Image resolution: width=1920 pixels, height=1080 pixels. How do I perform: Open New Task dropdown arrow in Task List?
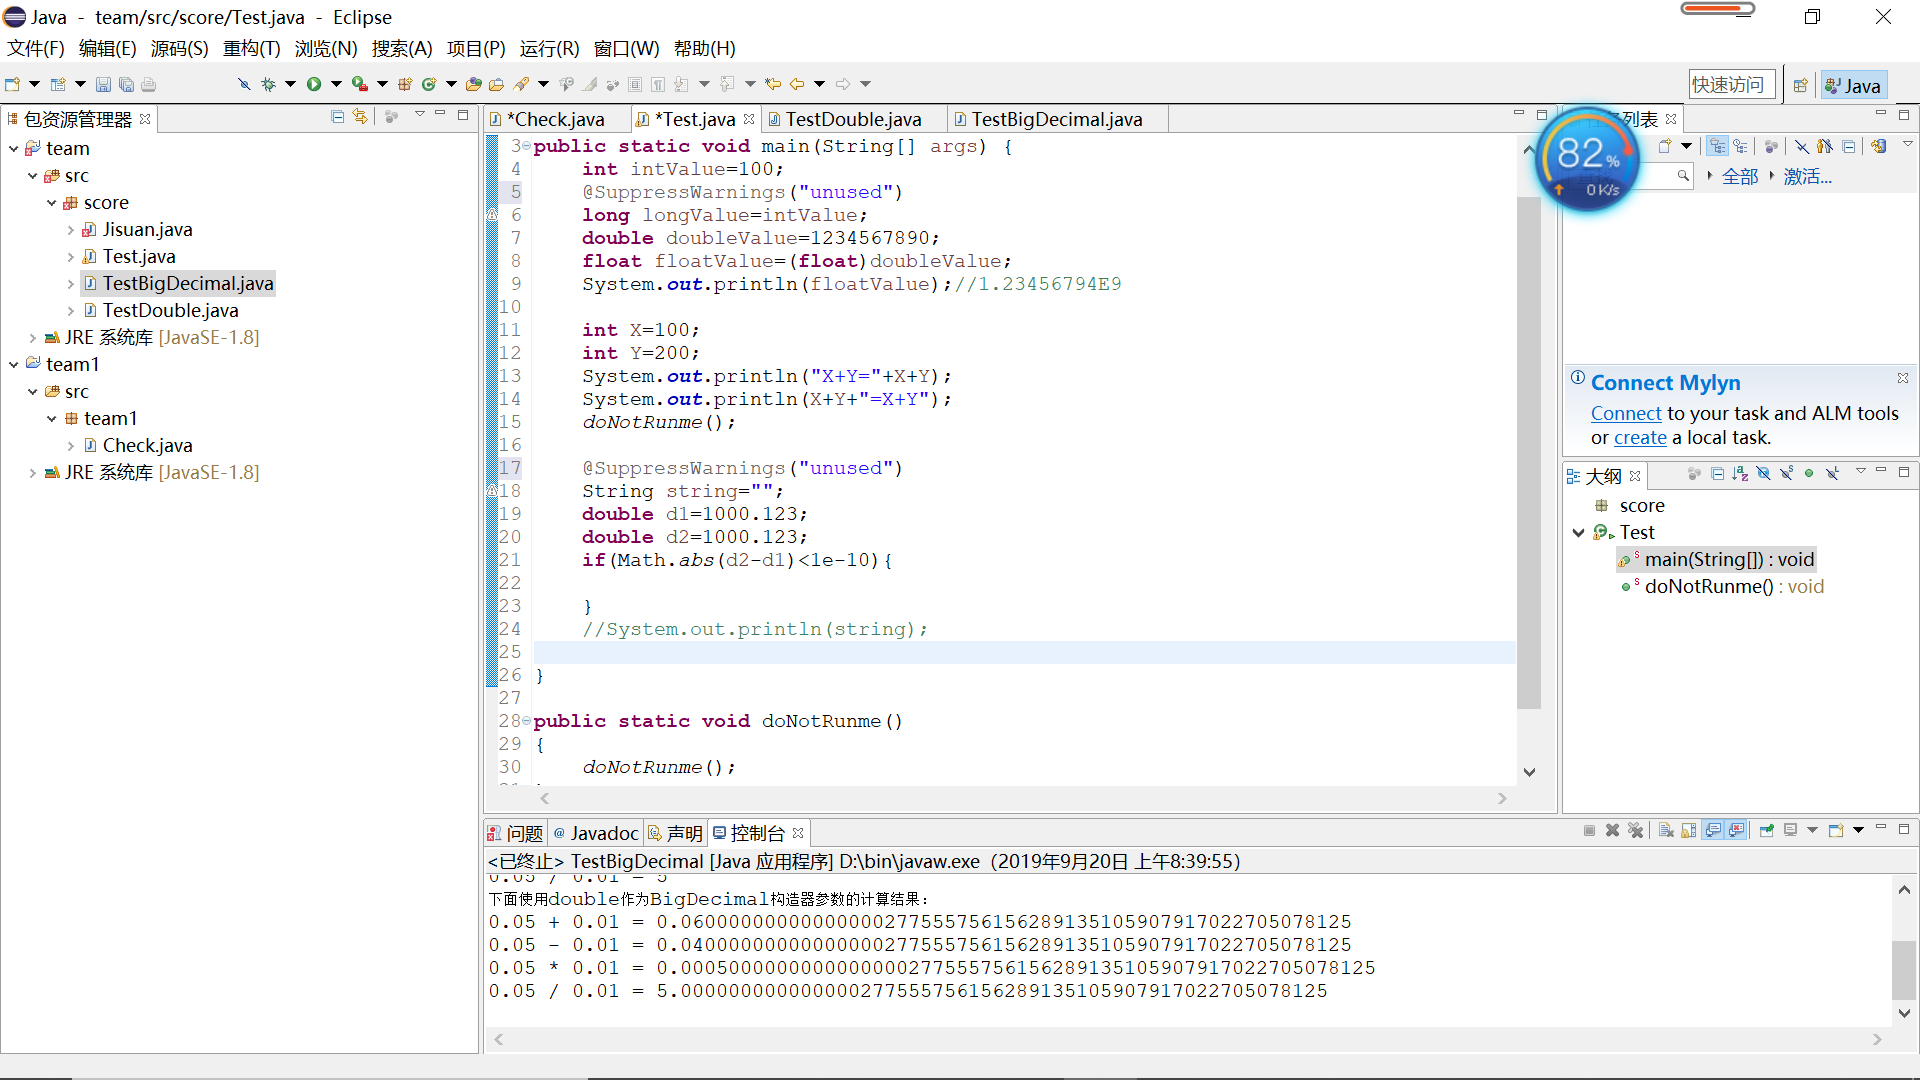coord(1686,146)
